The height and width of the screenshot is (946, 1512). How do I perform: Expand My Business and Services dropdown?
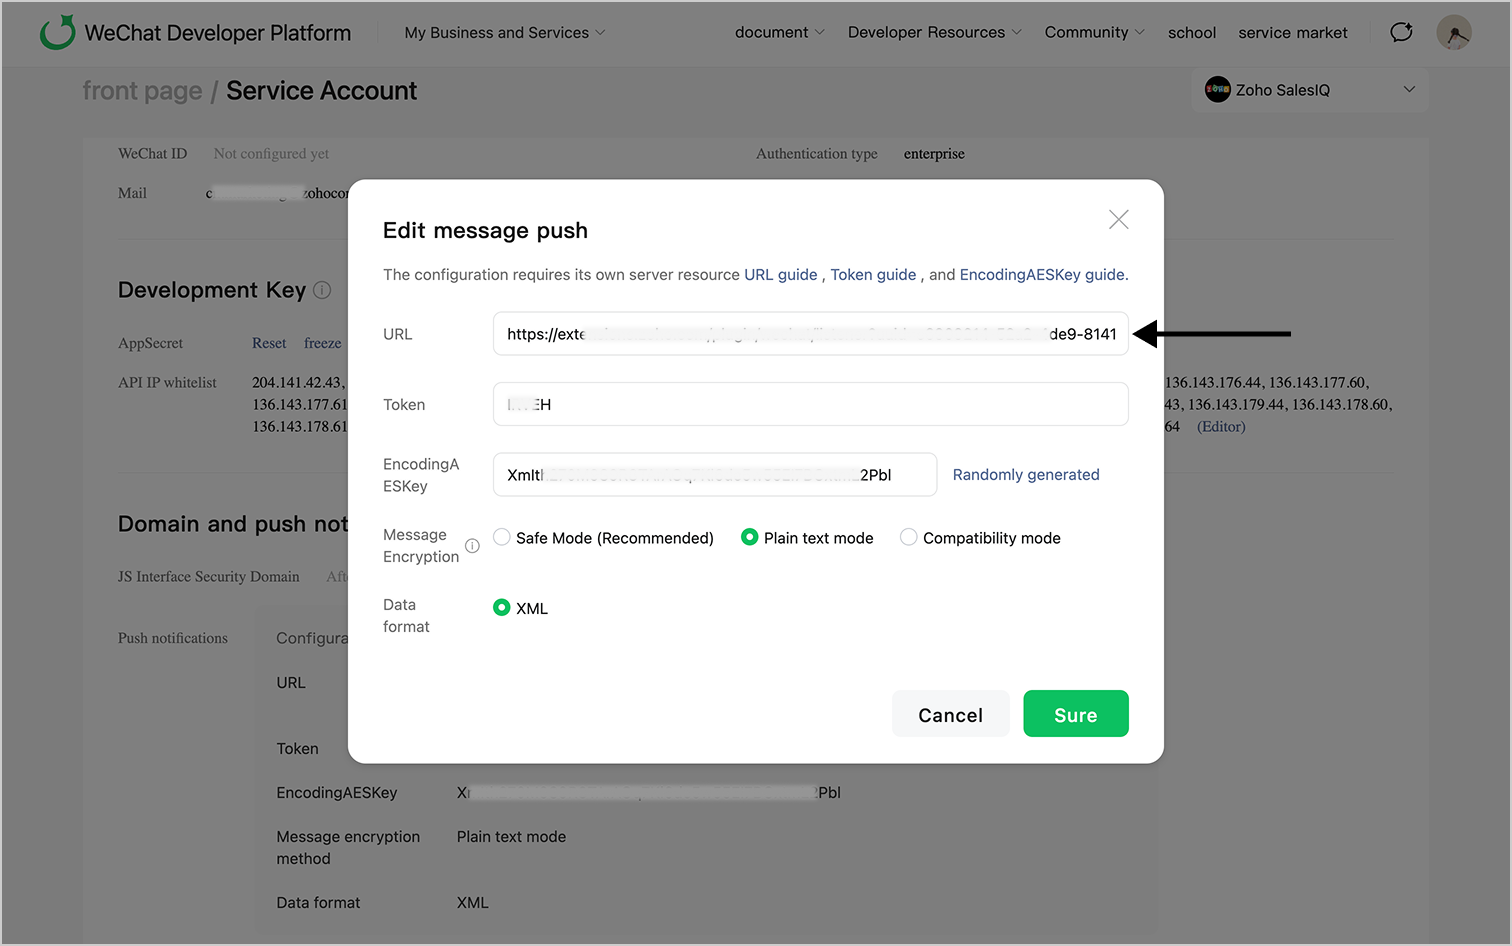tap(504, 33)
